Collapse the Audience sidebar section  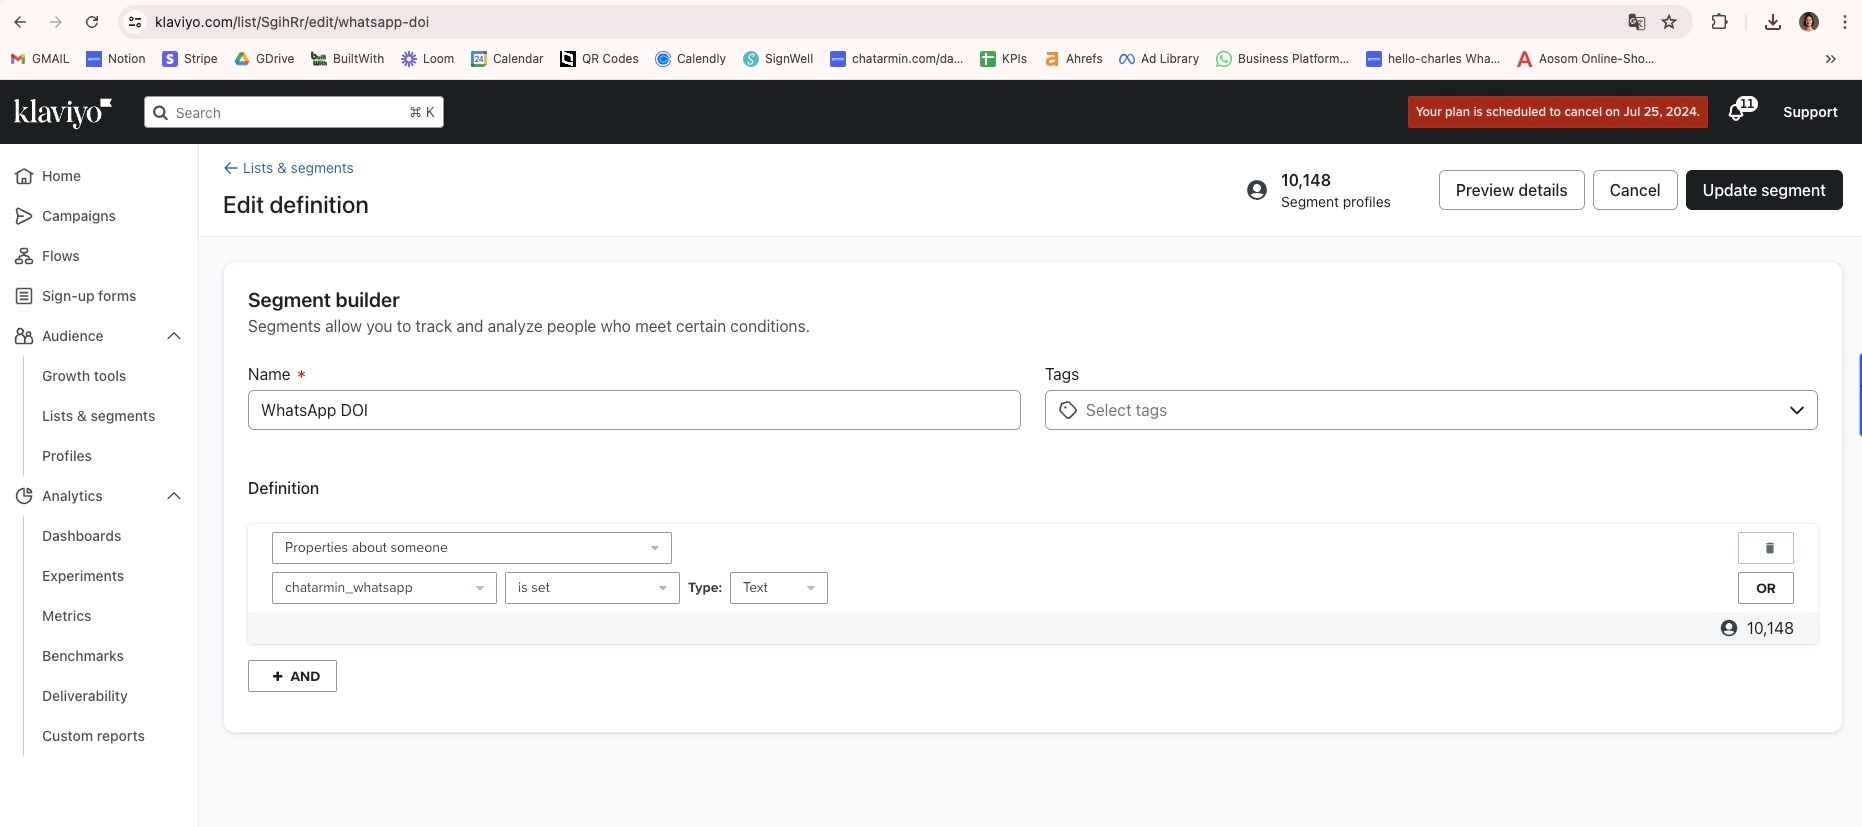[174, 336]
